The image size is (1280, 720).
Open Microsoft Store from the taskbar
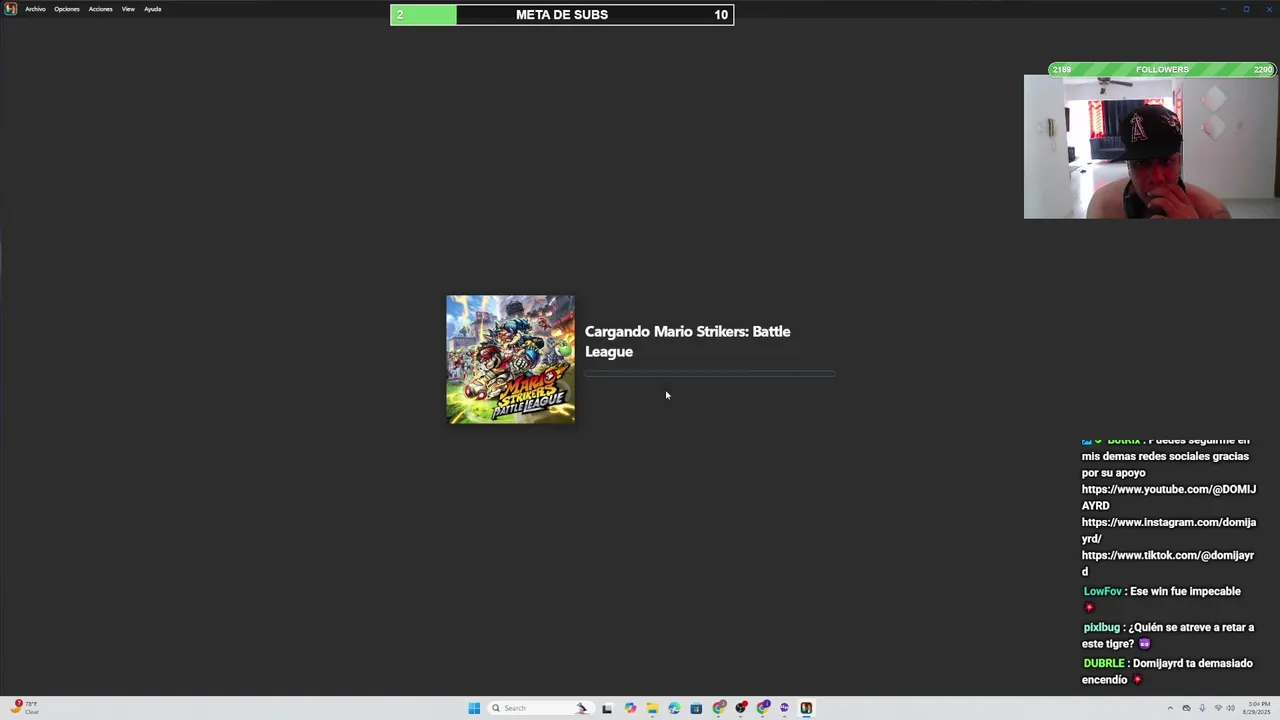pyautogui.click(x=696, y=708)
